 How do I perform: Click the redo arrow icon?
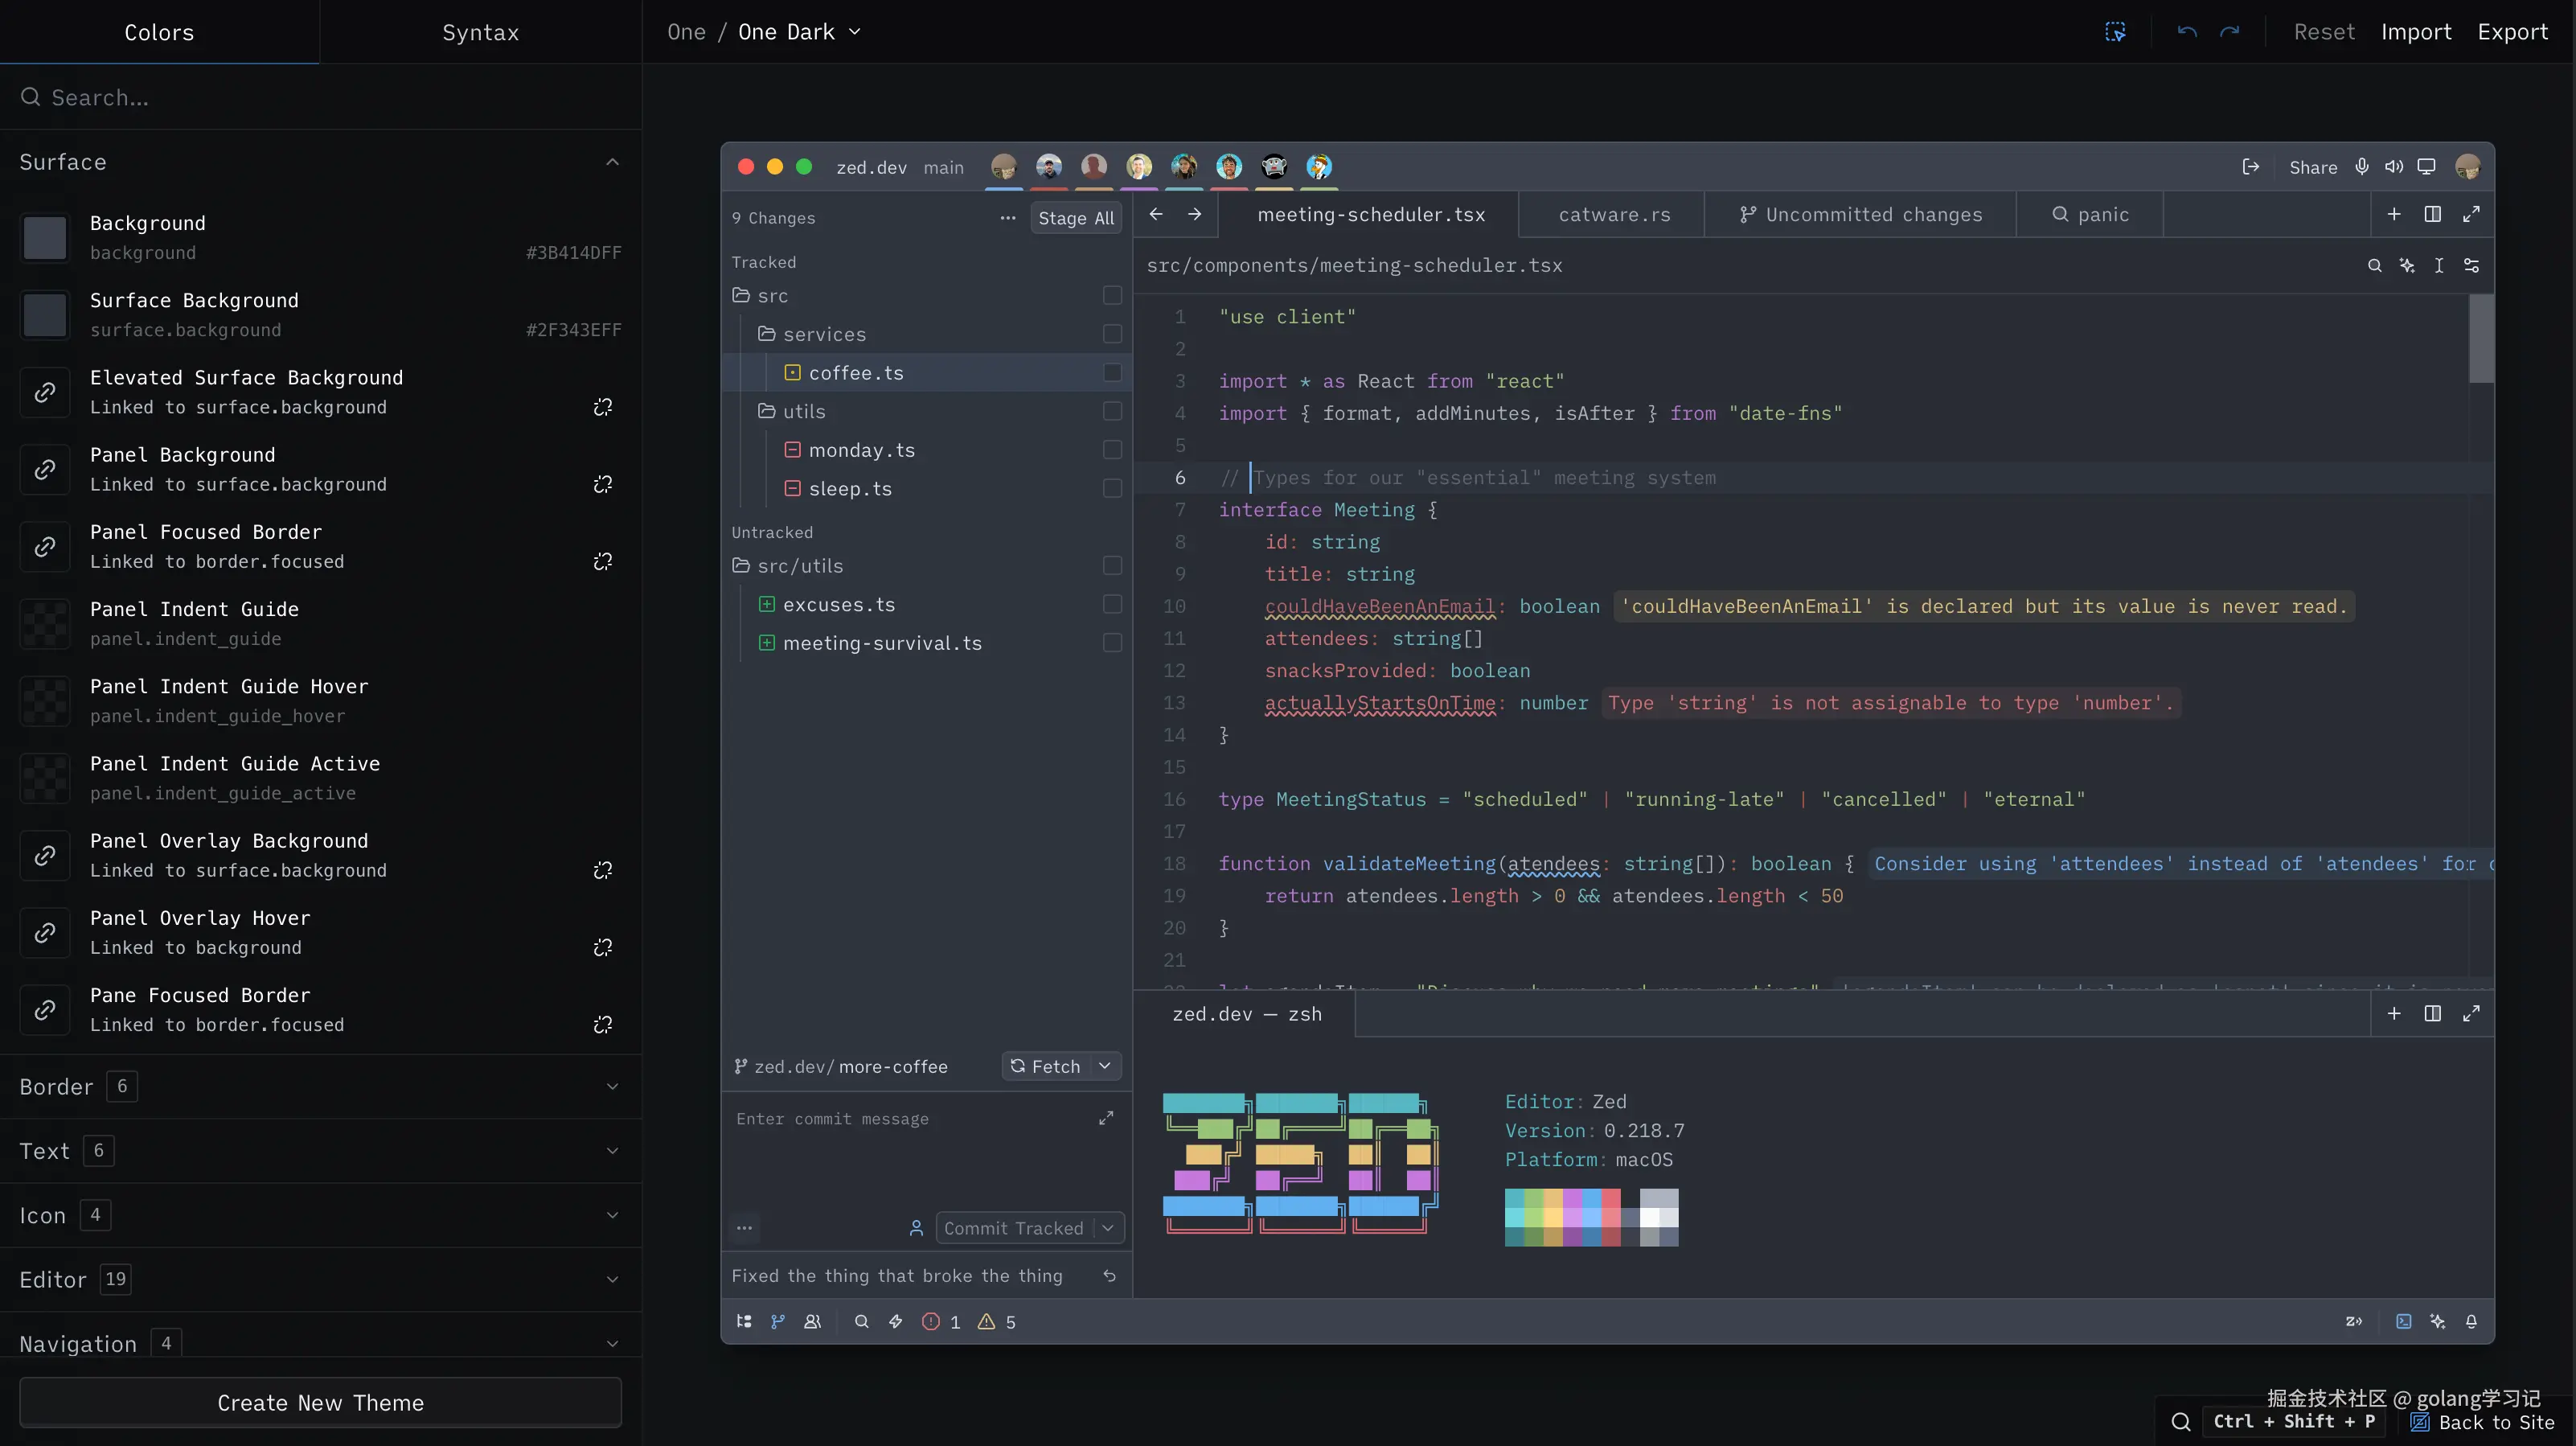2229,32
